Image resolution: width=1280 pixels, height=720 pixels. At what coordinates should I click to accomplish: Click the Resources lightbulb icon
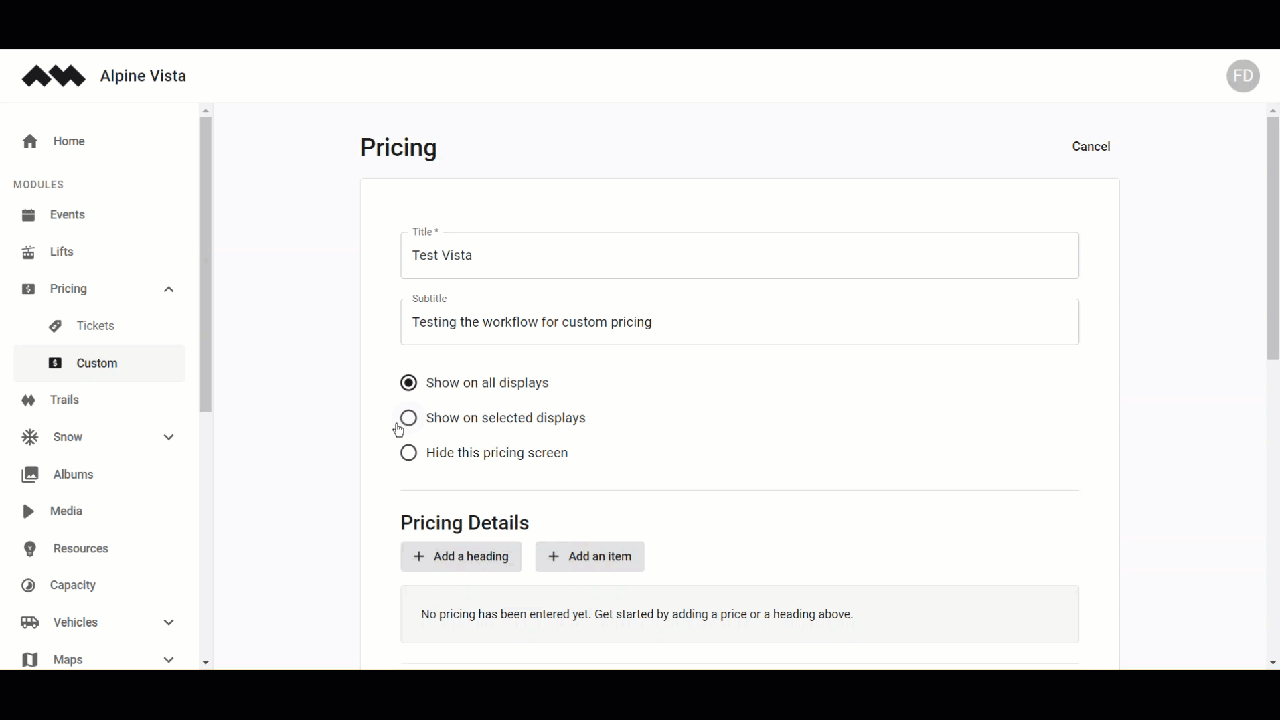[30, 548]
